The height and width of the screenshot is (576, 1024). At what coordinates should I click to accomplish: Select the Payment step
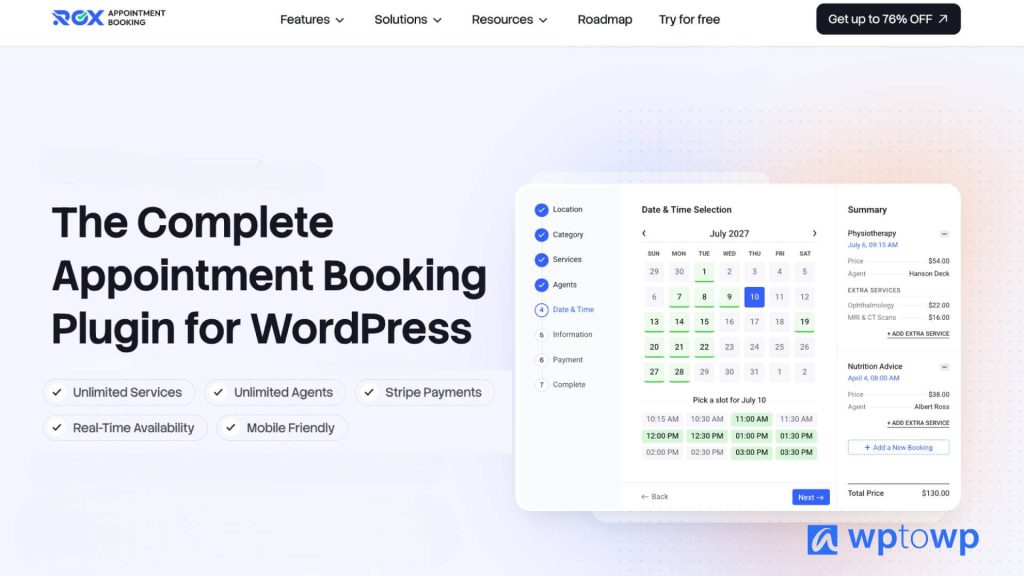pyautogui.click(x=559, y=360)
